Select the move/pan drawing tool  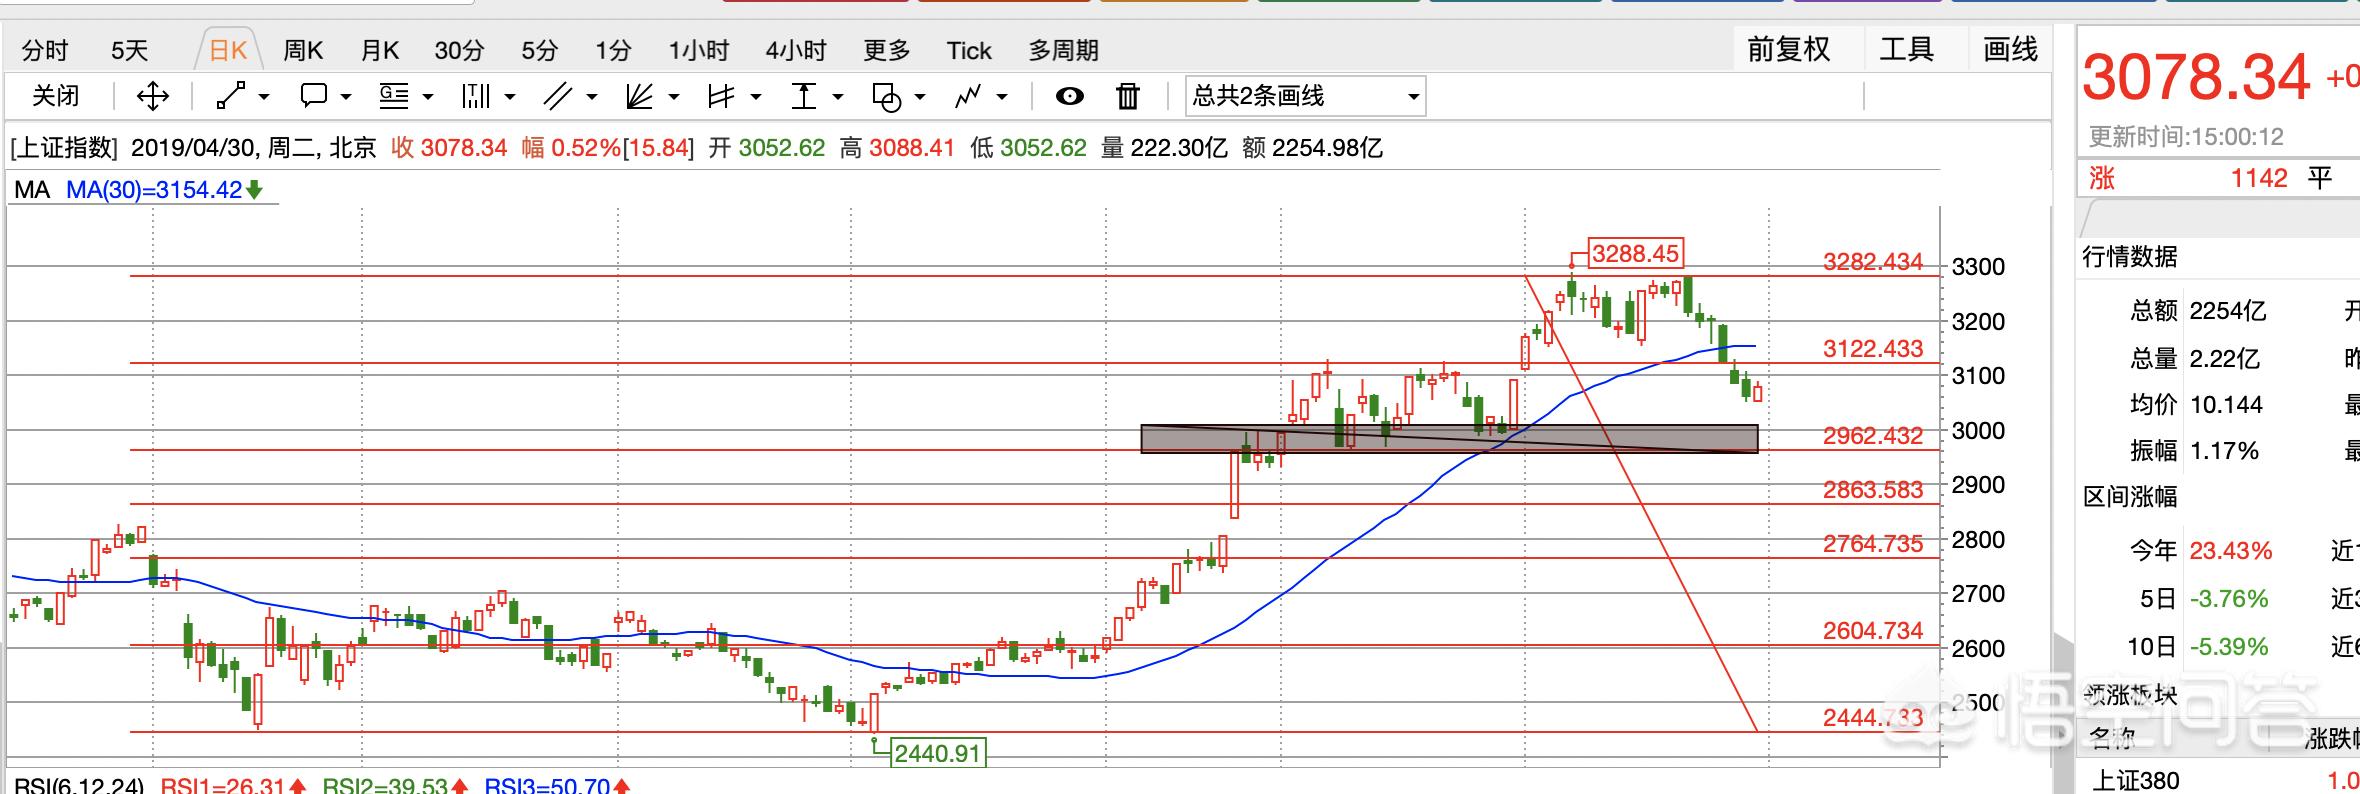152,96
